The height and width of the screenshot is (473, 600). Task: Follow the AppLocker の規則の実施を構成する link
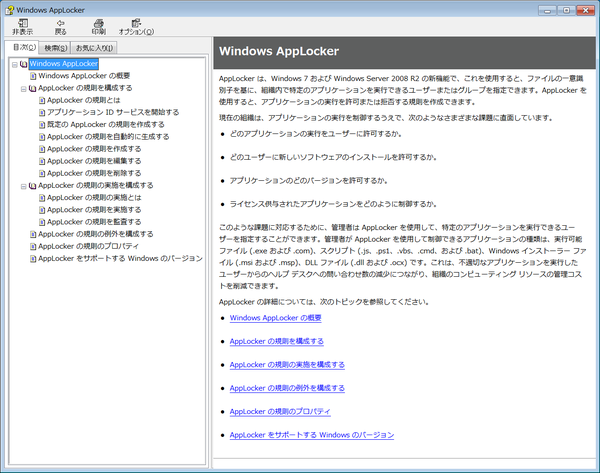(x=287, y=365)
